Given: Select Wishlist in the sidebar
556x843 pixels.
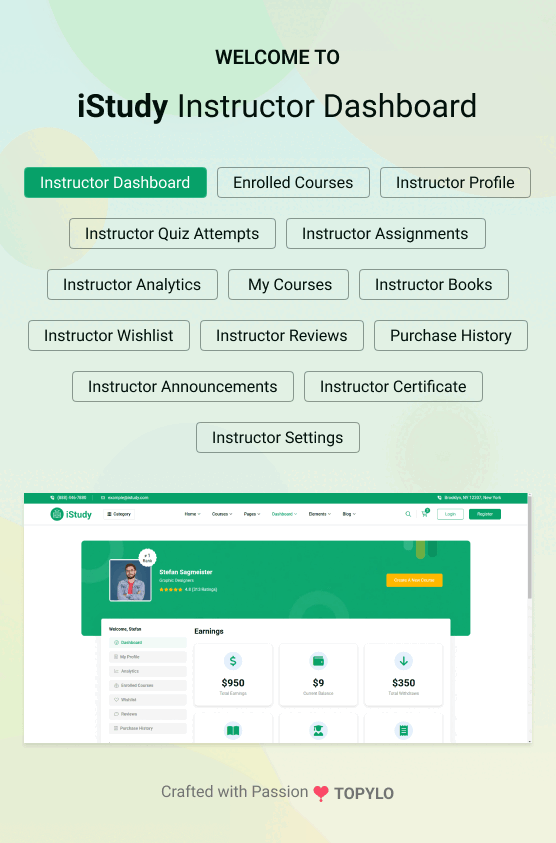Looking at the screenshot, I should (x=148, y=699).
